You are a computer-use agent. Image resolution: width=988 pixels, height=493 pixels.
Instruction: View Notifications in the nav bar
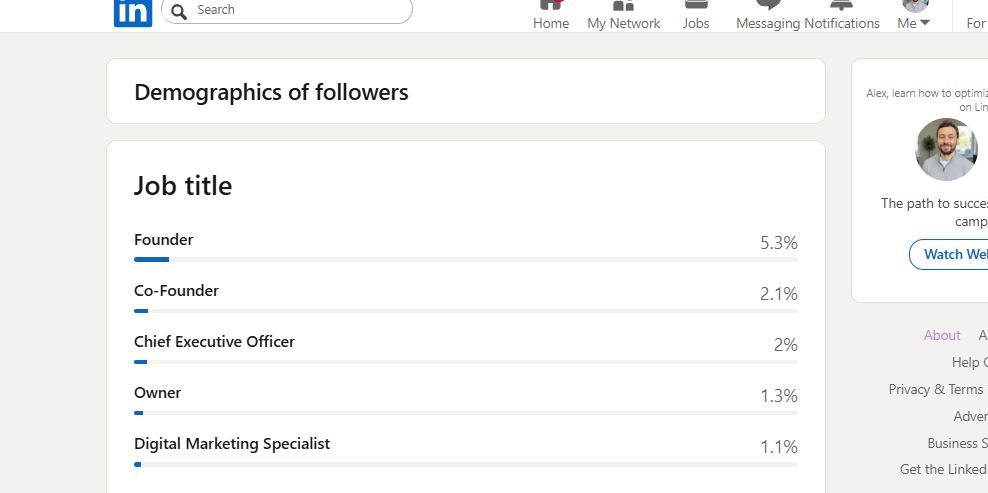point(842,16)
